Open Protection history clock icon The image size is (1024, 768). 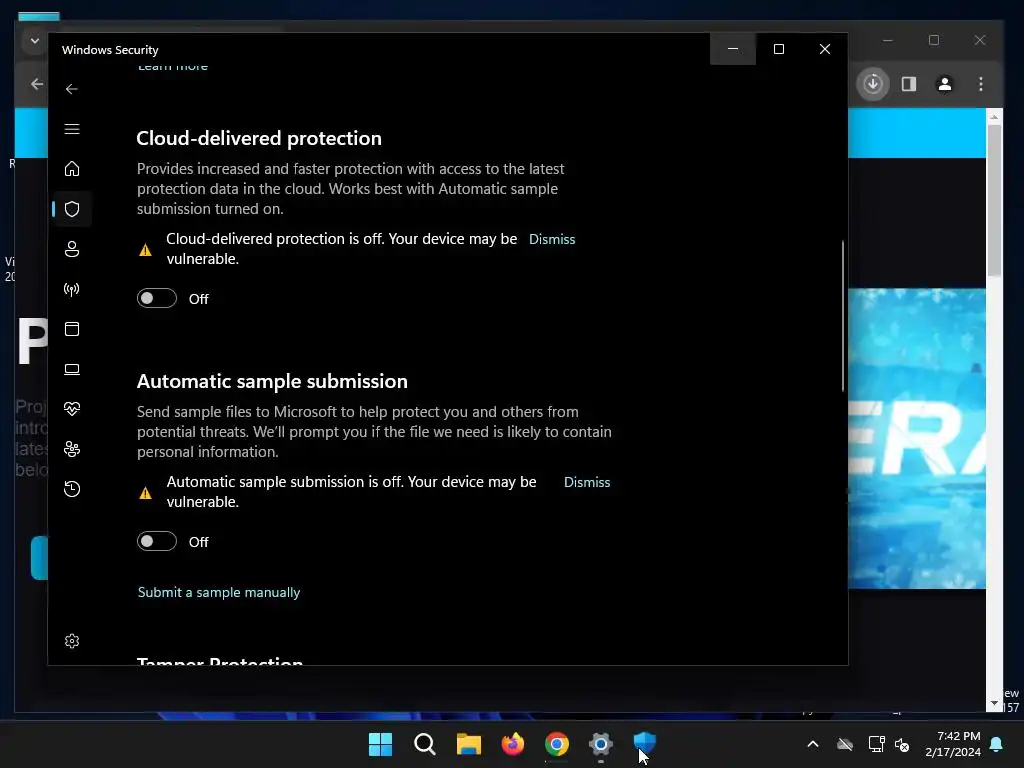point(72,489)
